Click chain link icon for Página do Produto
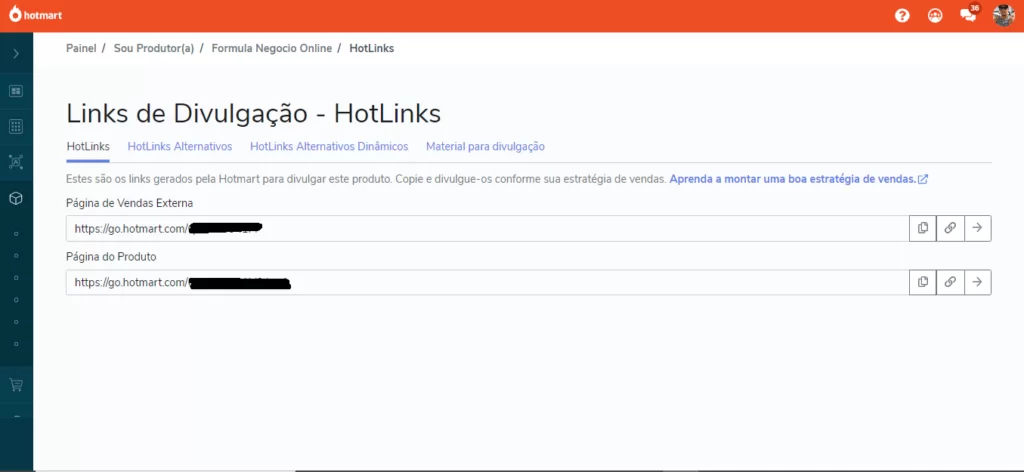Screen dimensions: 1024x472 [950, 282]
